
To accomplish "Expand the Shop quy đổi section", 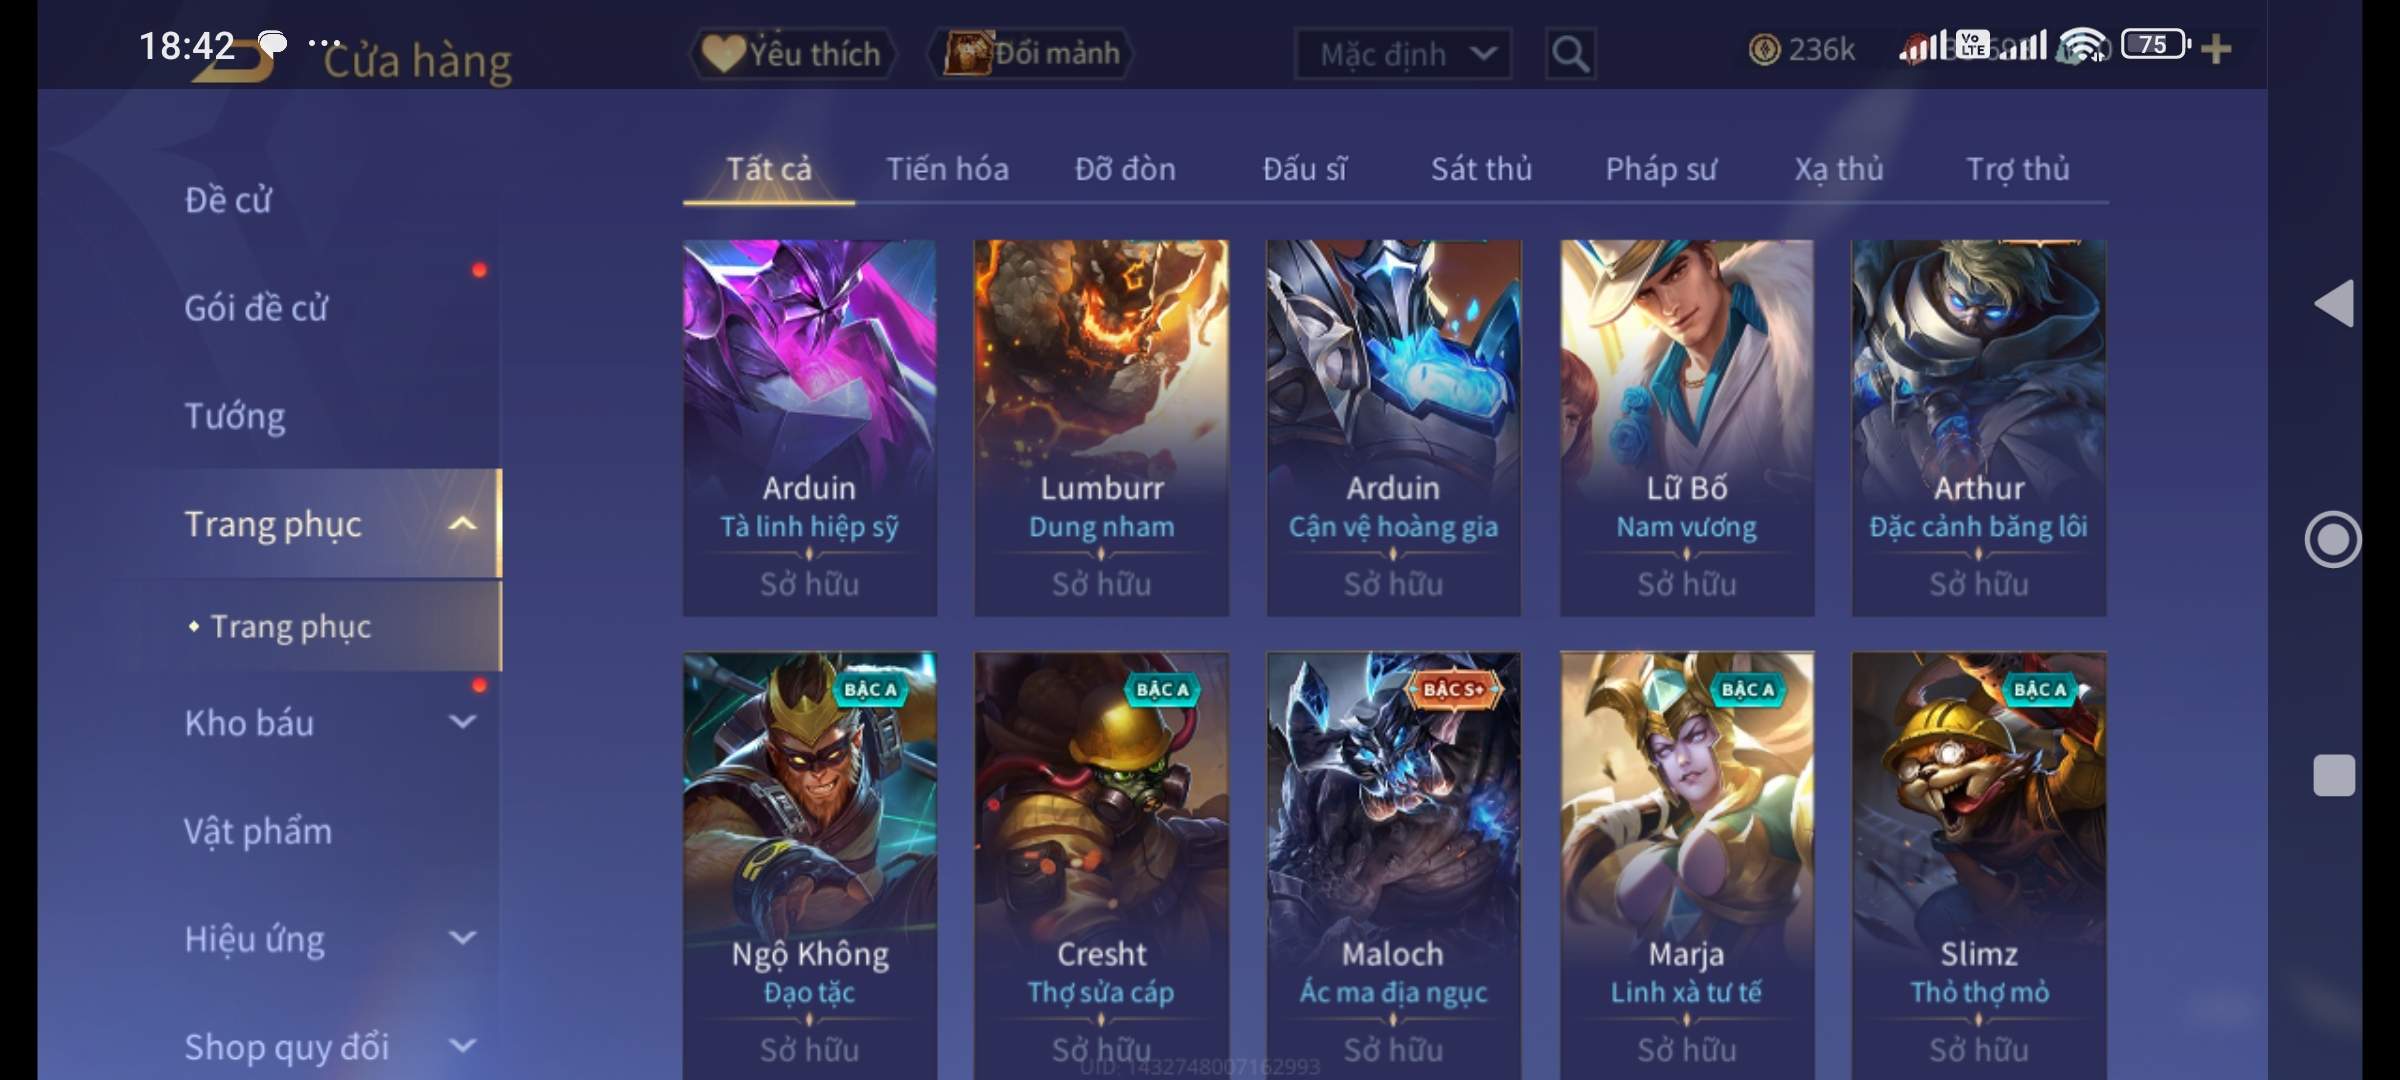I will pos(462,1045).
